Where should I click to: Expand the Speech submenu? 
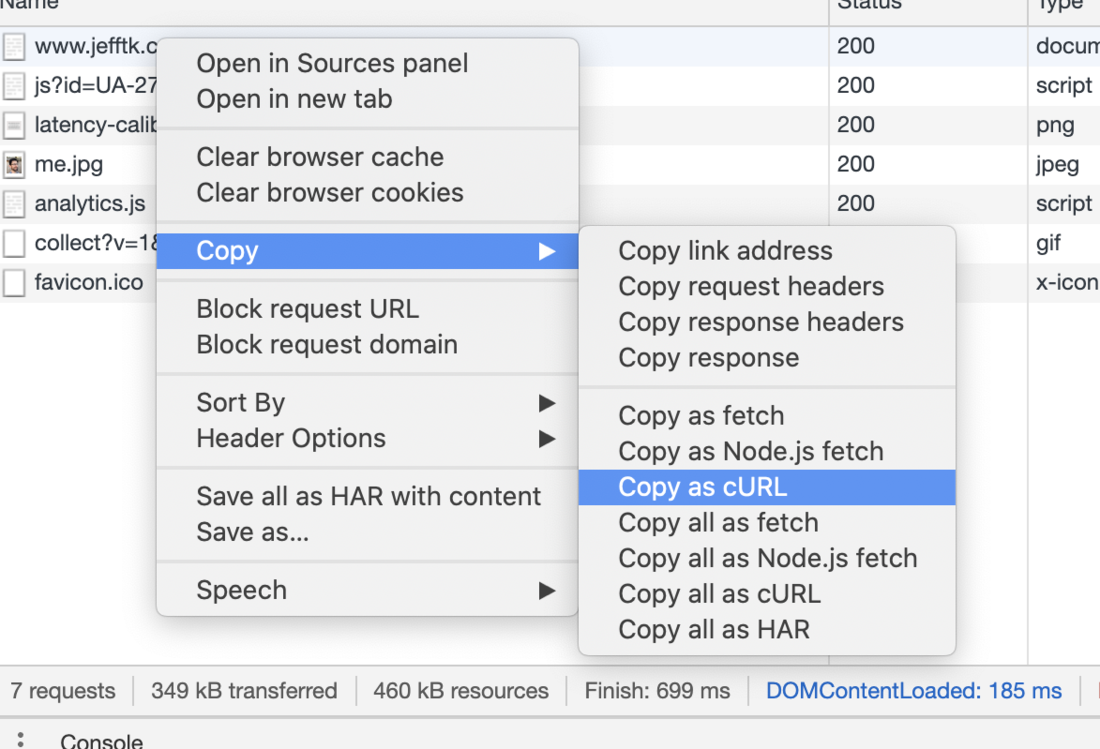point(547,590)
